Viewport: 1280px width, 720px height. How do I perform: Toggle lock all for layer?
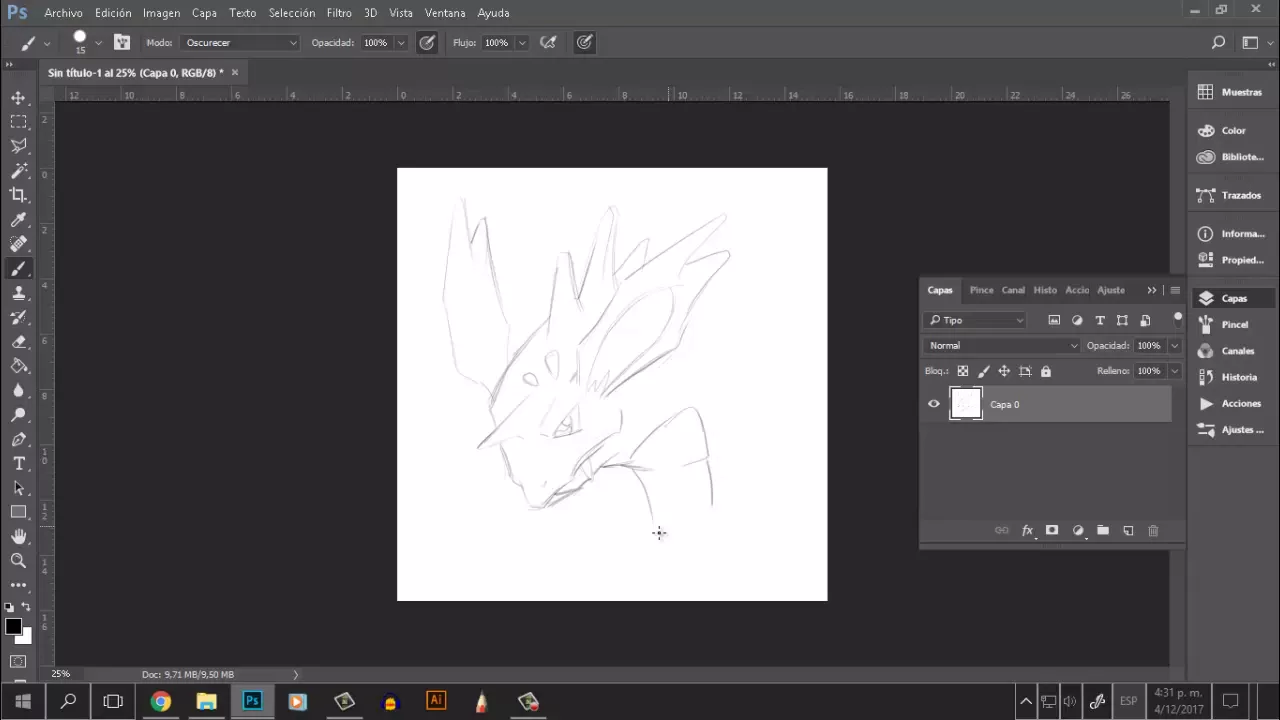1046,371
